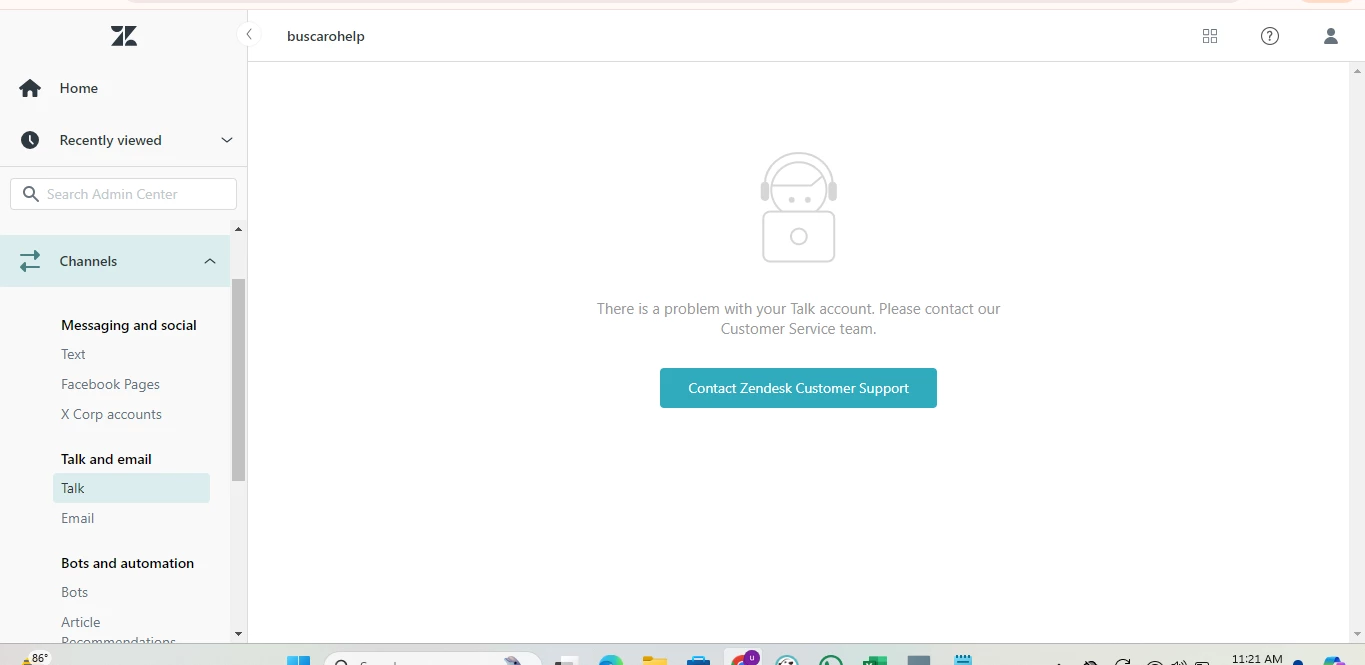Open the Bots page
Viewport: 1365px width, 665px height.
tap(74, 592)
